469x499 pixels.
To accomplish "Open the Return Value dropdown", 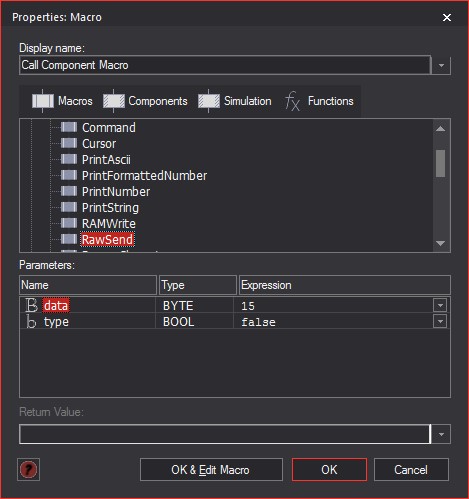I will [x=441, y=434].
